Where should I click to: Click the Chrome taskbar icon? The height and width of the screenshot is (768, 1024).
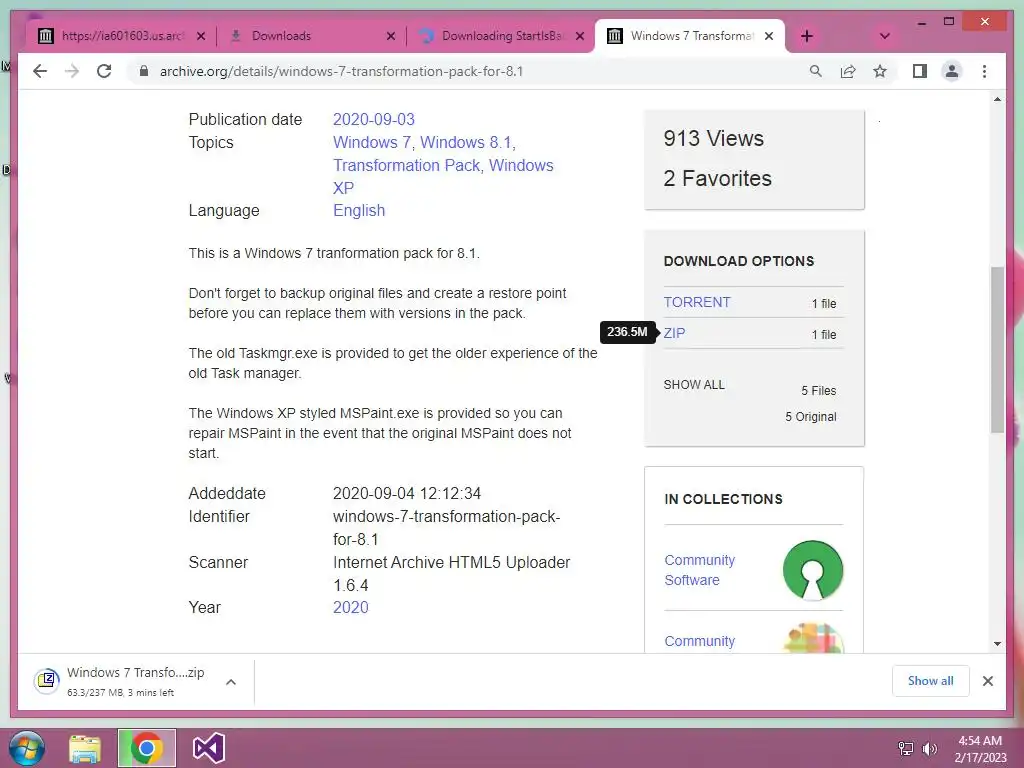tap(146, 748)
